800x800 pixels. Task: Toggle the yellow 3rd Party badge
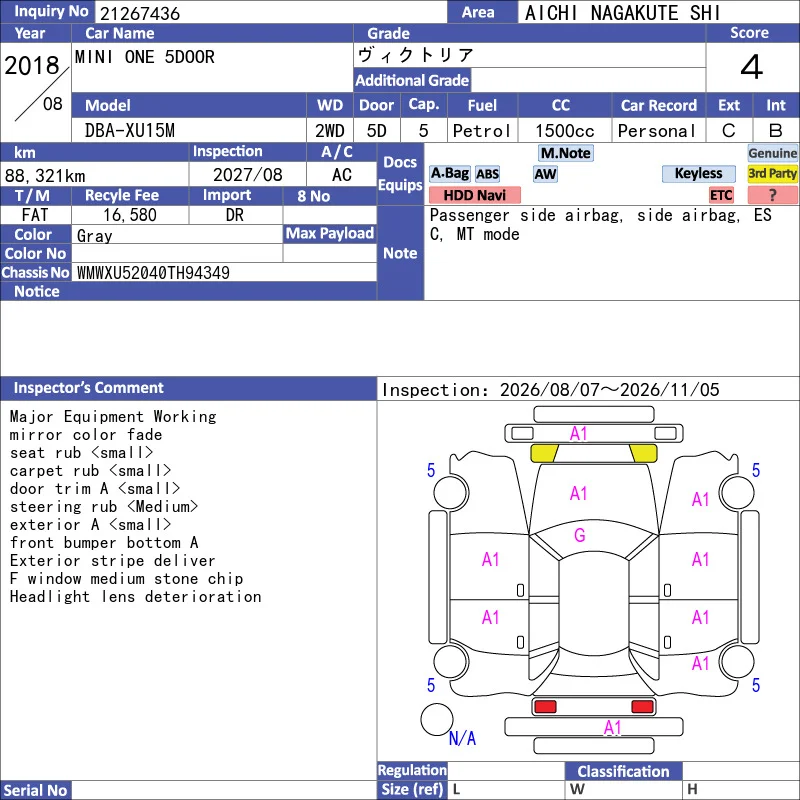[772, 173]
